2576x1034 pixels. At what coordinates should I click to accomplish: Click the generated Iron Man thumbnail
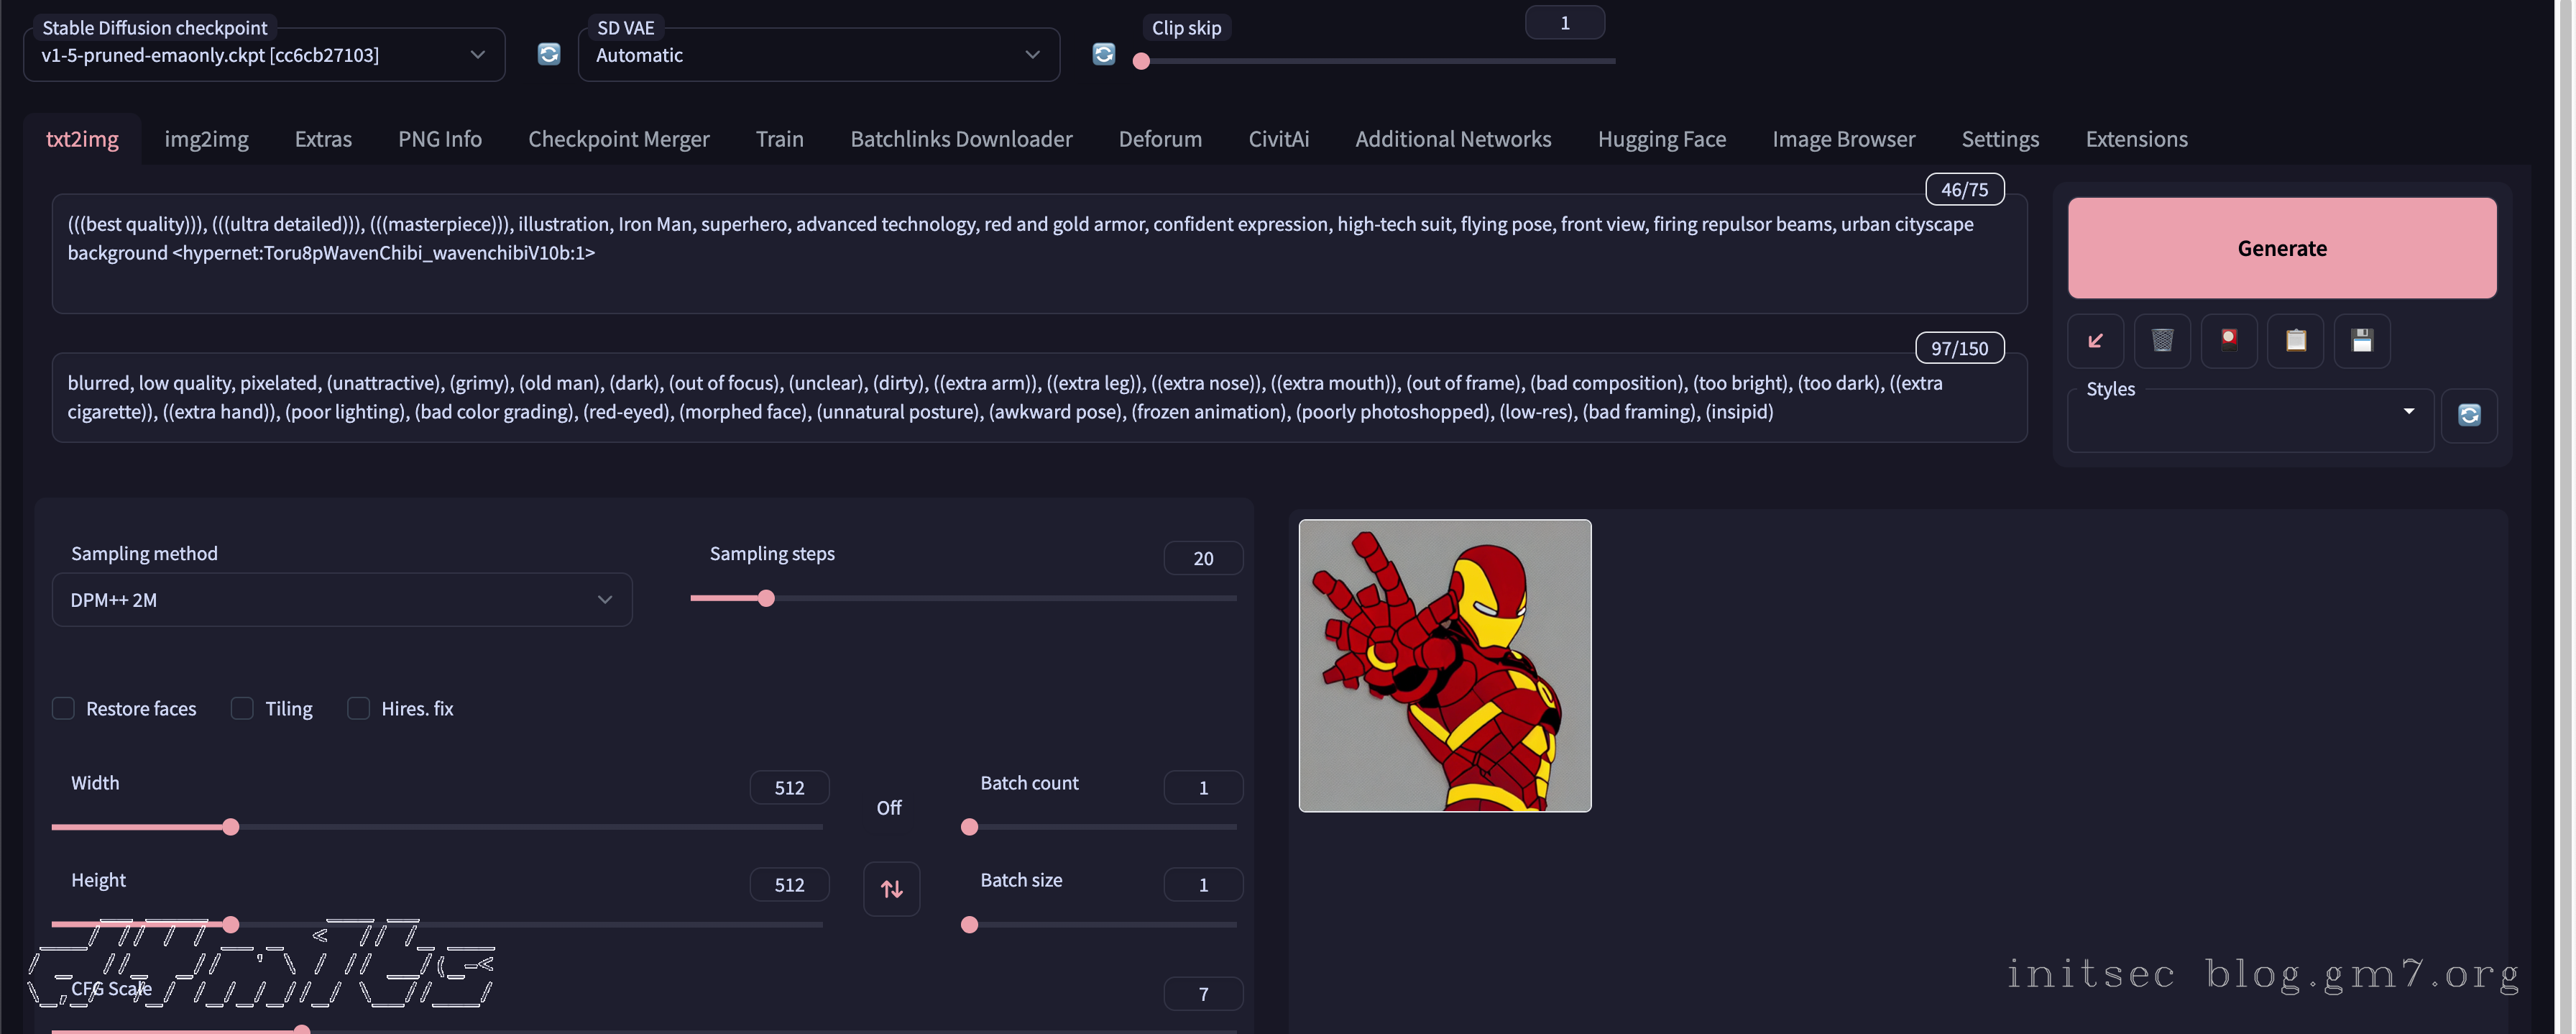pos(1444,665)
